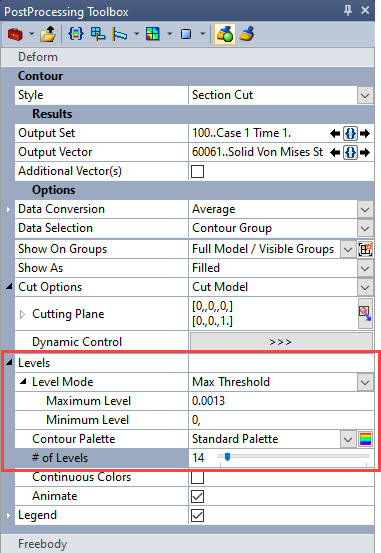Click the red toolbox icon in toolbar

(15, 34)
